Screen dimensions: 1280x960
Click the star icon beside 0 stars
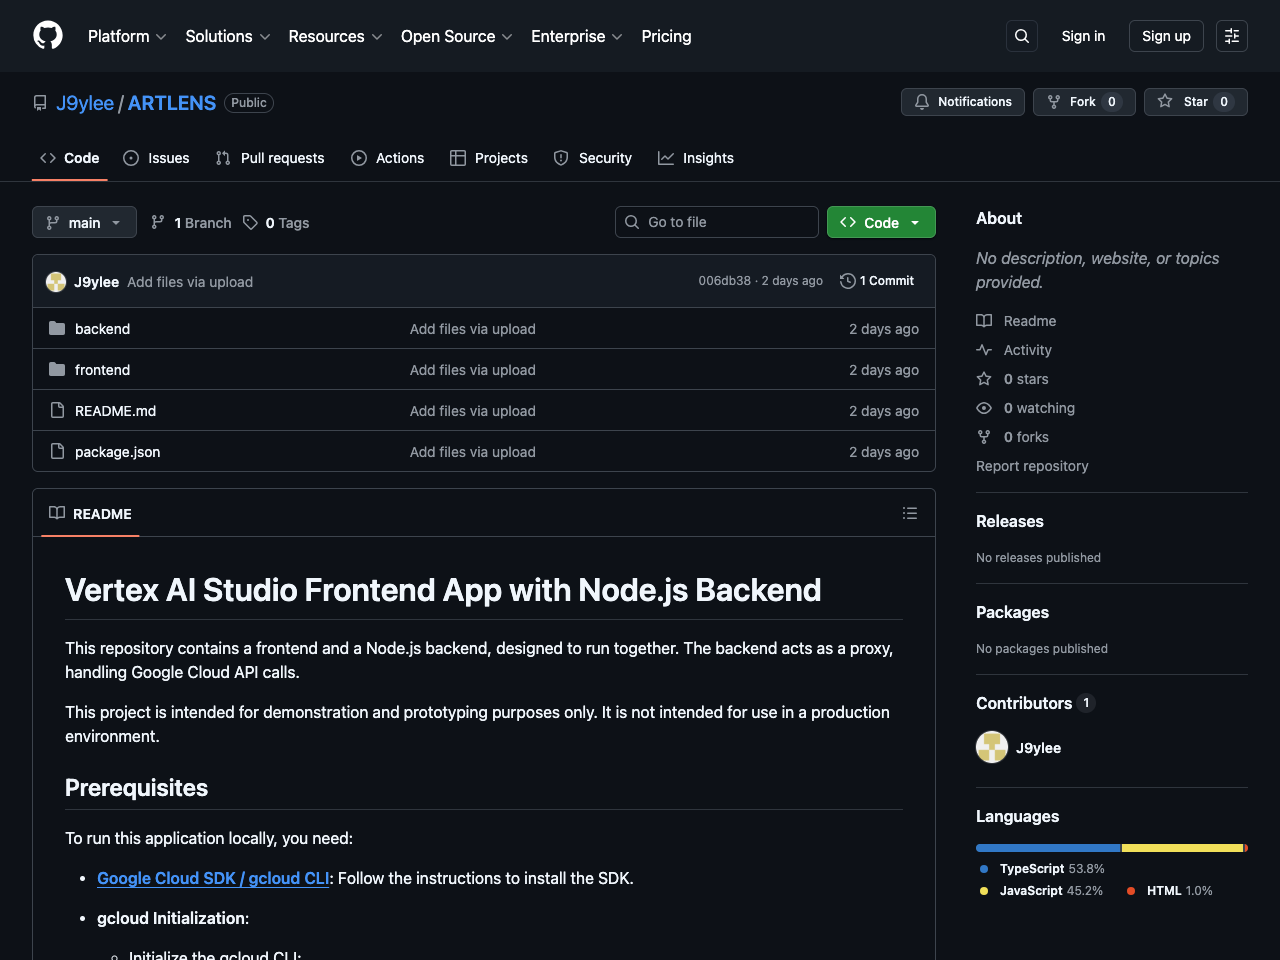(x=984, y=379)
